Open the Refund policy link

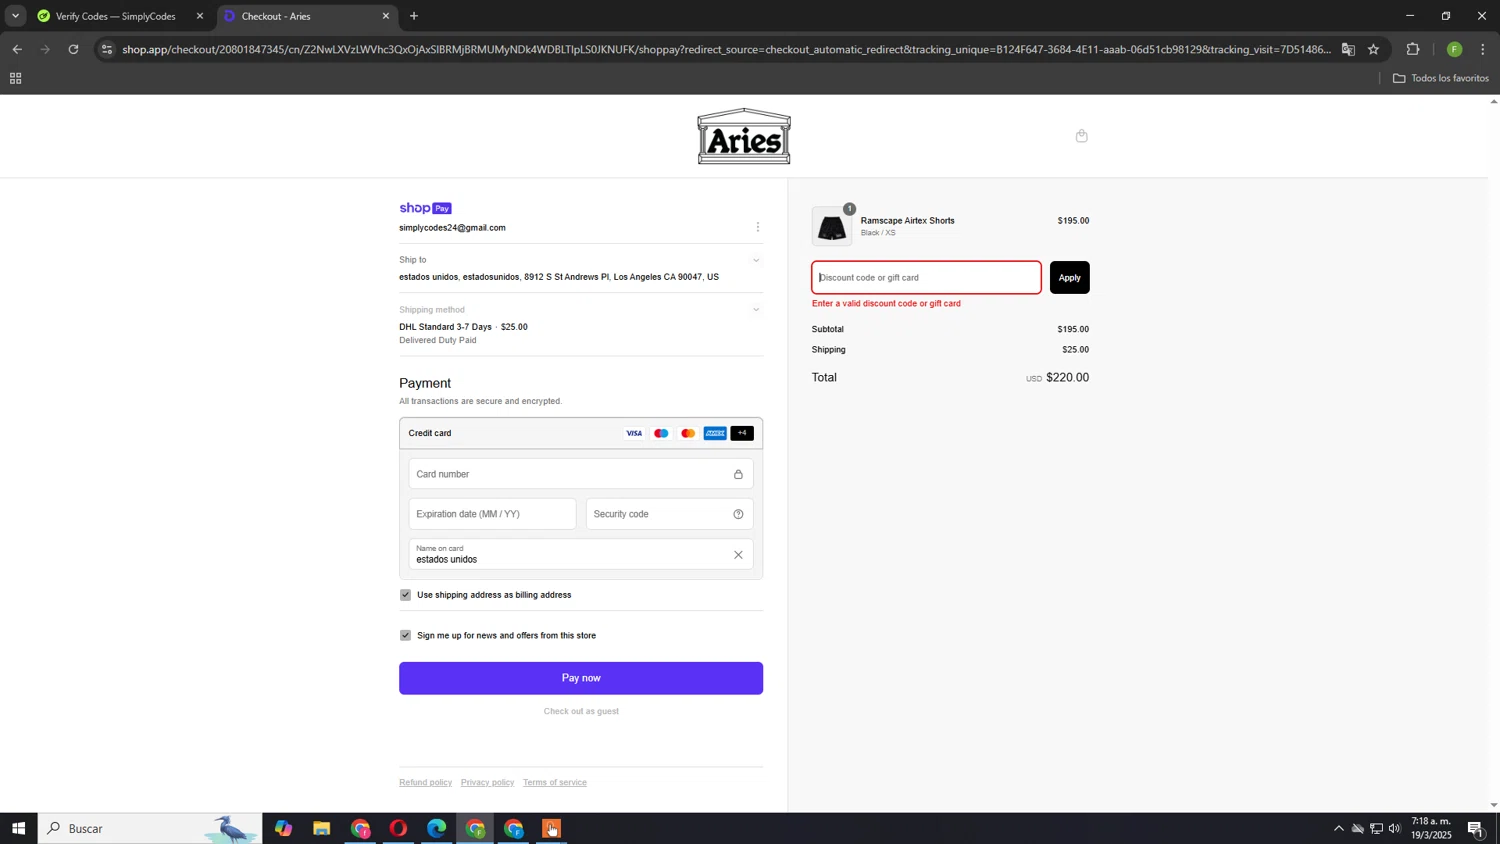click(425, 782)
